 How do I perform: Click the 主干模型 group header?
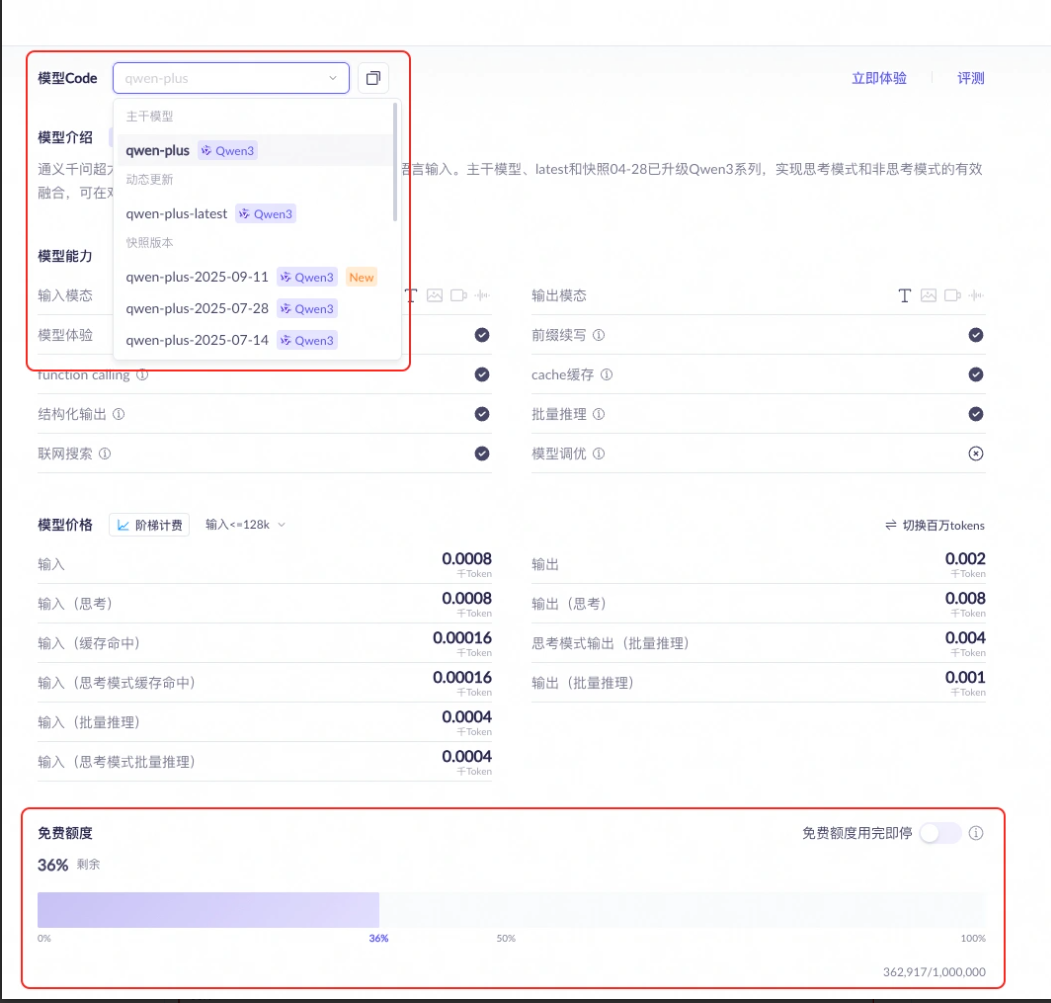click(x=149, y=116)
